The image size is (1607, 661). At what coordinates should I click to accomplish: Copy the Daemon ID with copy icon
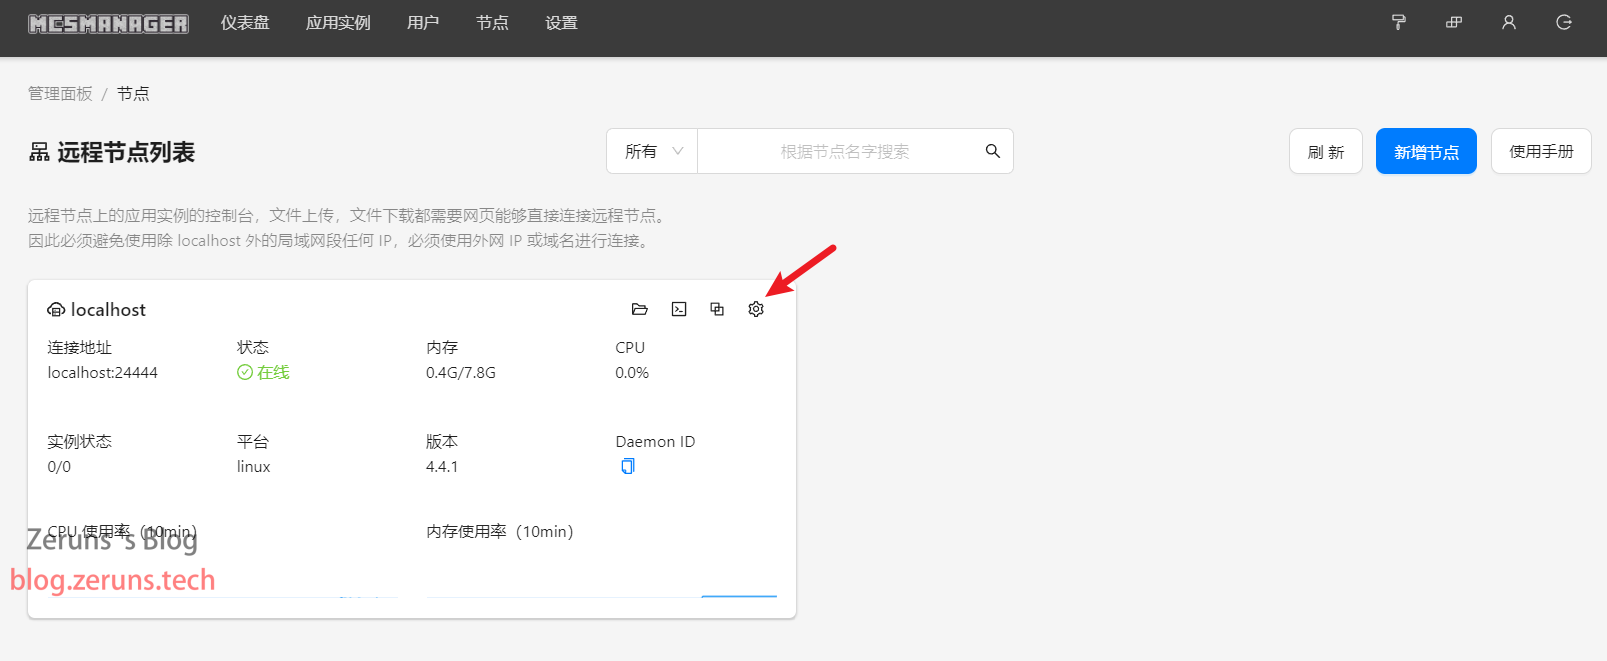coord(628,466)
